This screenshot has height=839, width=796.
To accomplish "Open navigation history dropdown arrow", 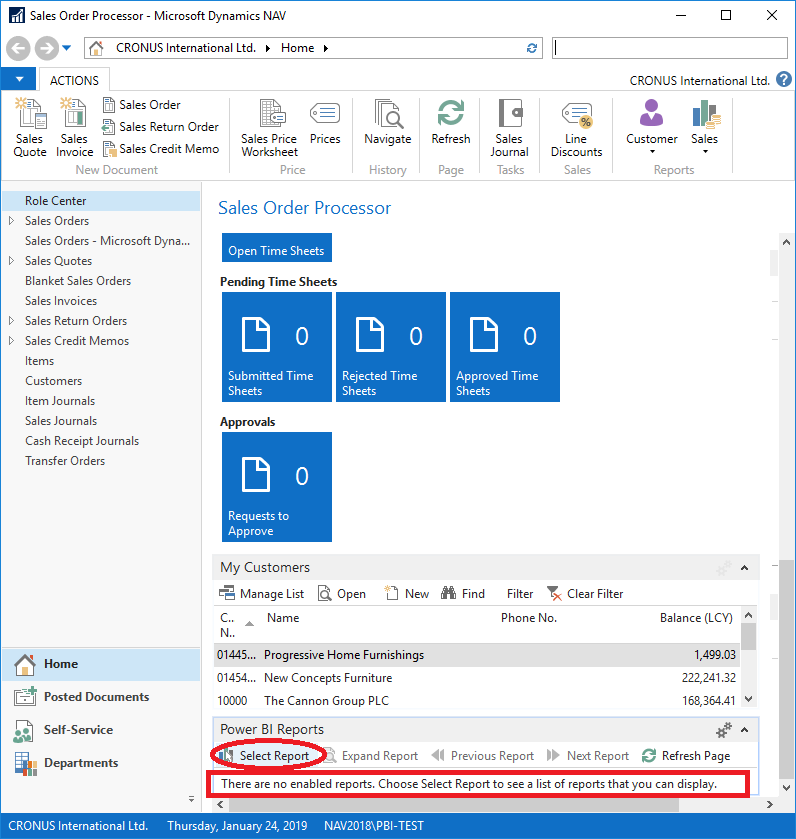I will 66,48.
